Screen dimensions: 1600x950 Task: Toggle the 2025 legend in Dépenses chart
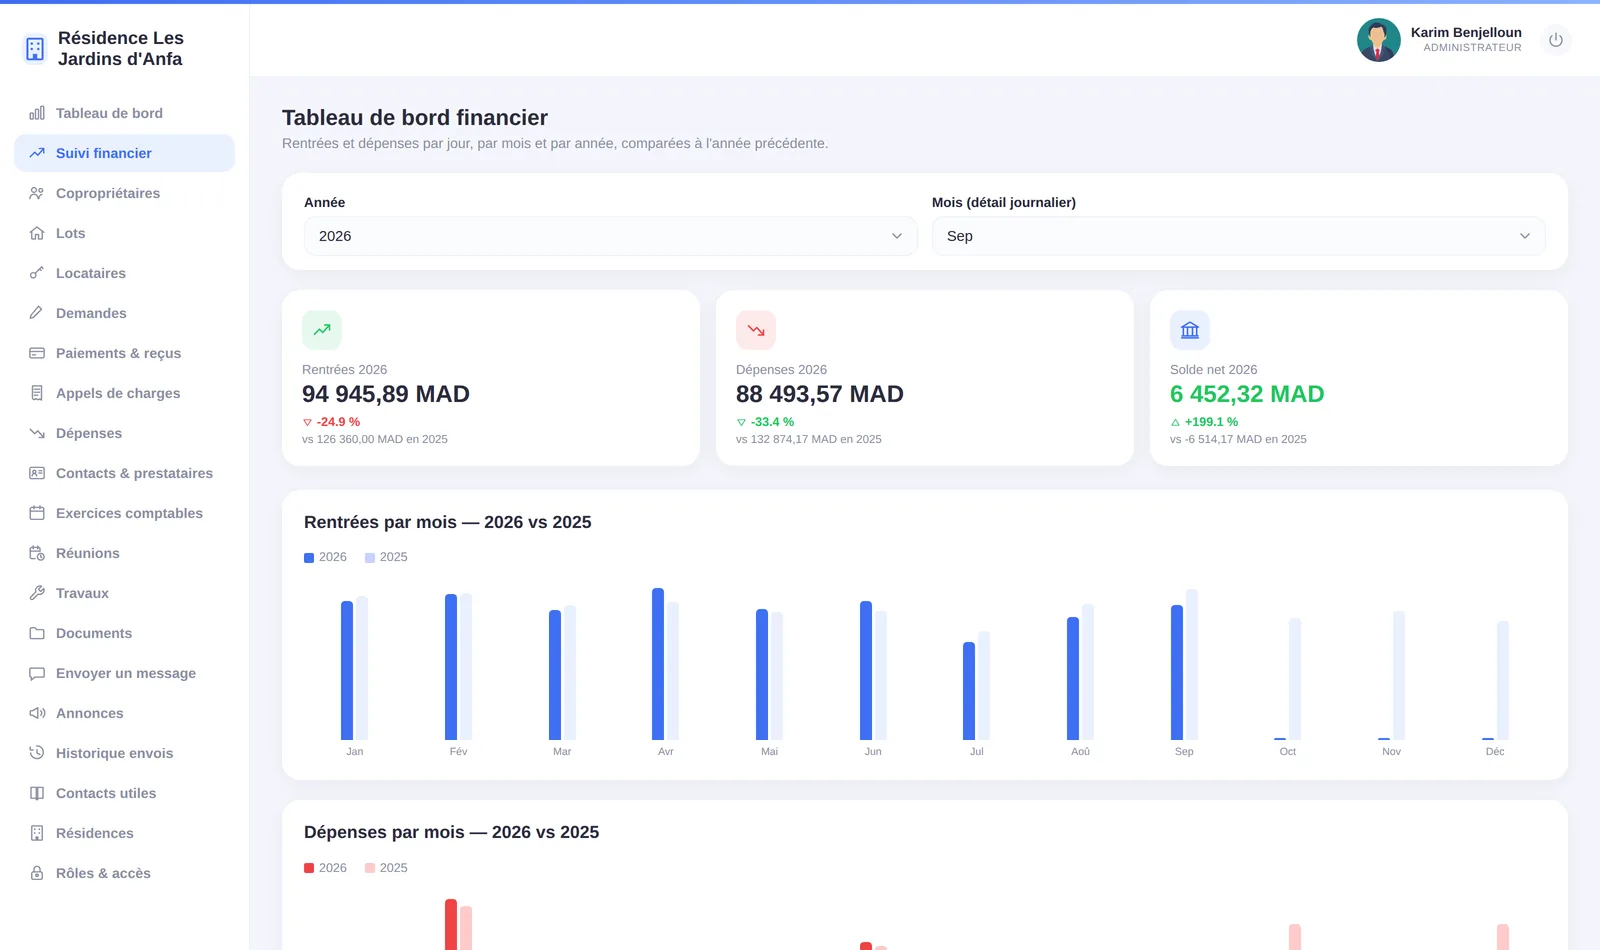[386, 868]
